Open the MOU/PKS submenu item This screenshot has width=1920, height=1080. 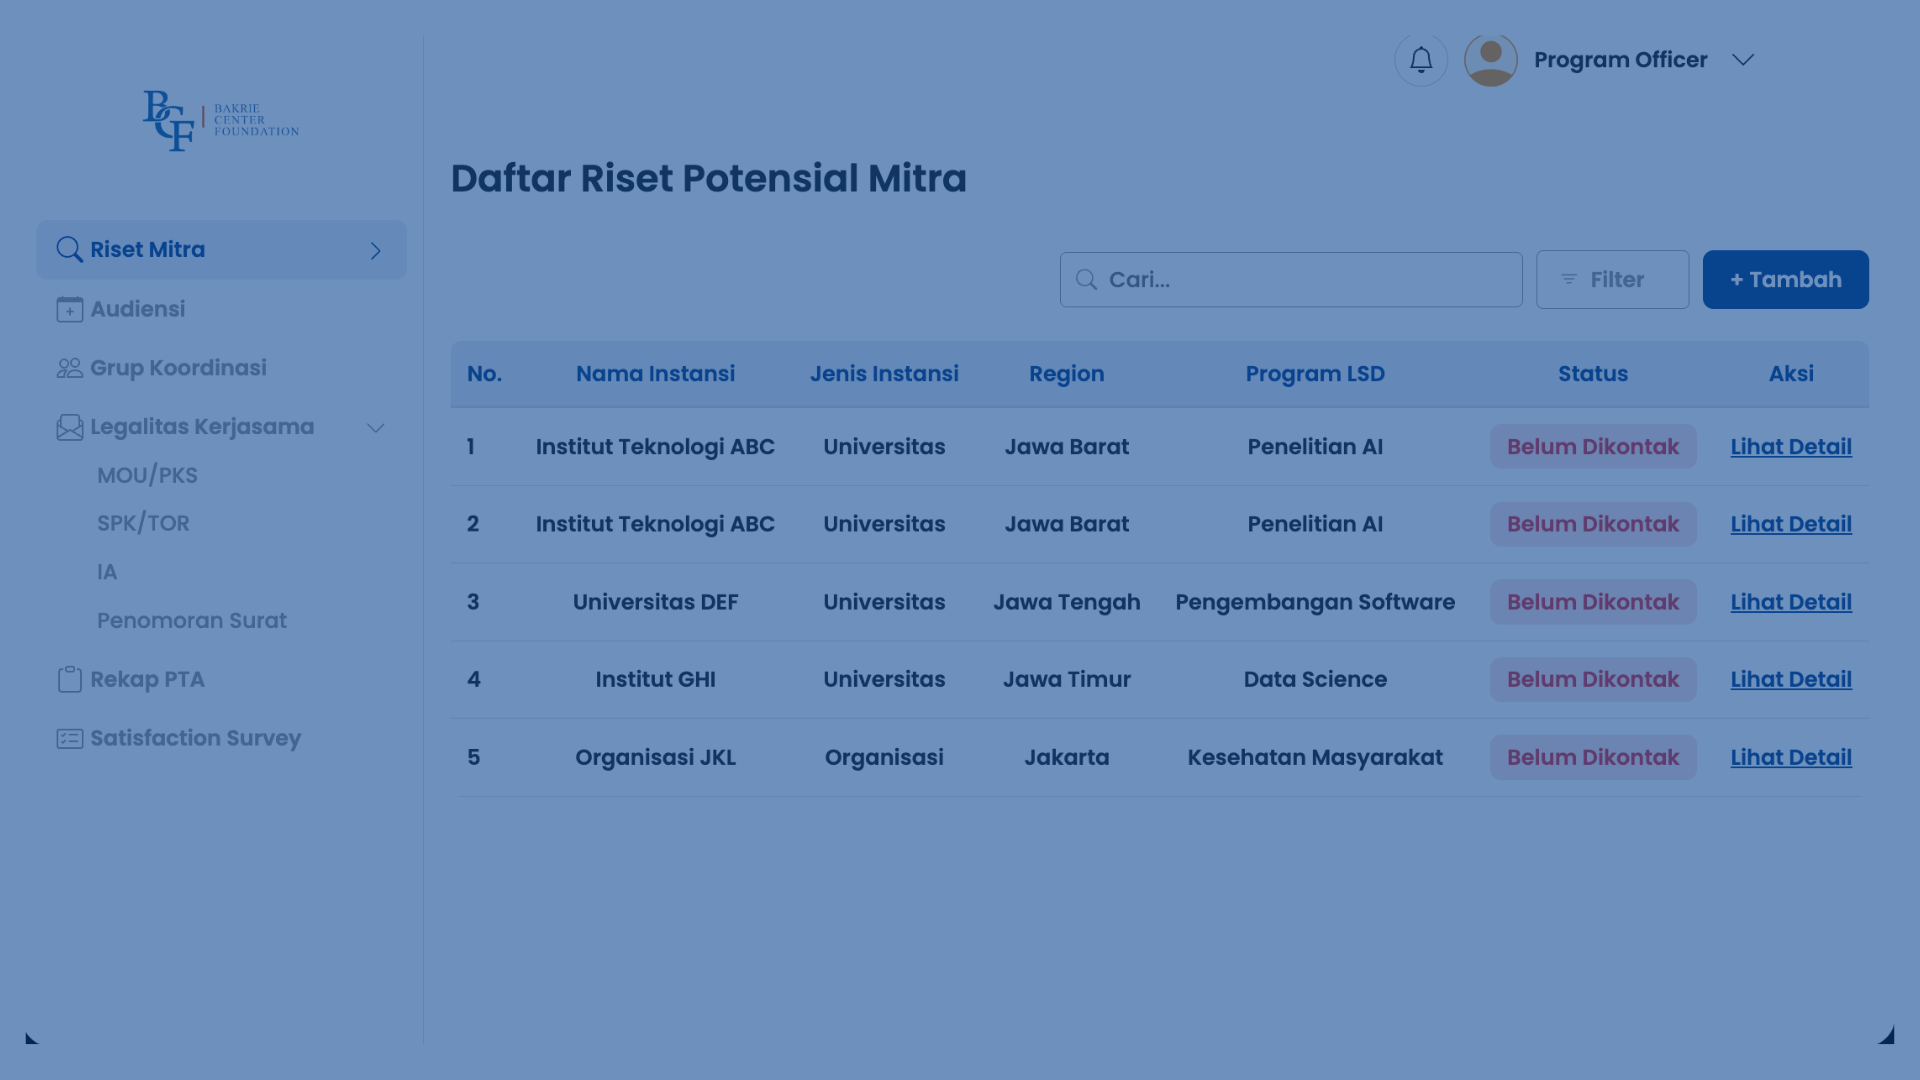147,475
